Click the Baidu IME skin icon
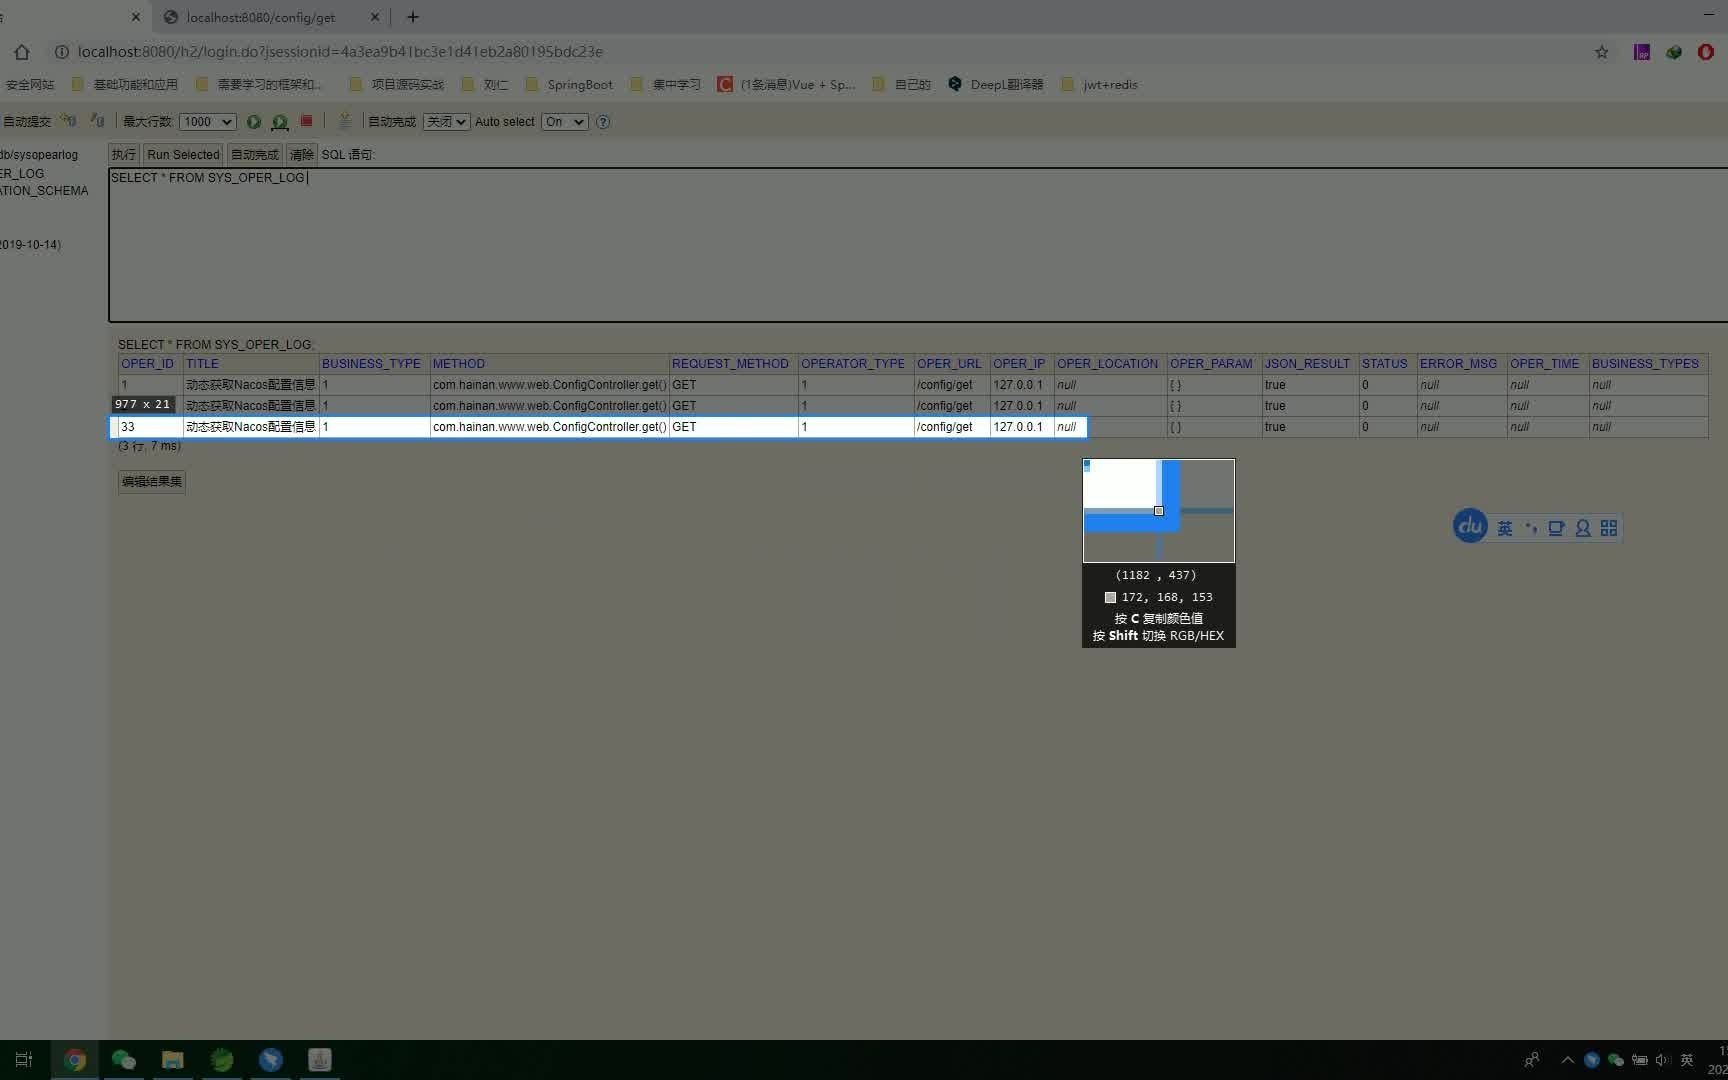Image resolution: width=1728 pixels, height=1080 pixels. pos(1556,528)
